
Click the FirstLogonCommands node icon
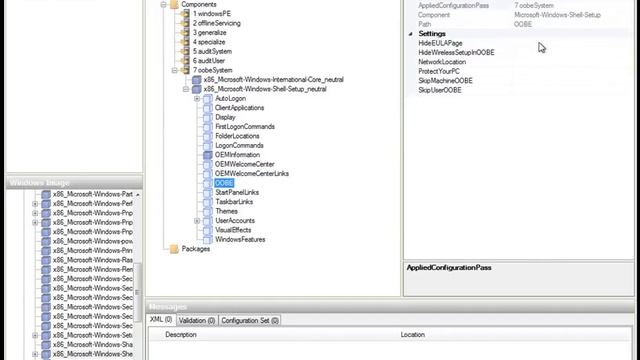208,127
